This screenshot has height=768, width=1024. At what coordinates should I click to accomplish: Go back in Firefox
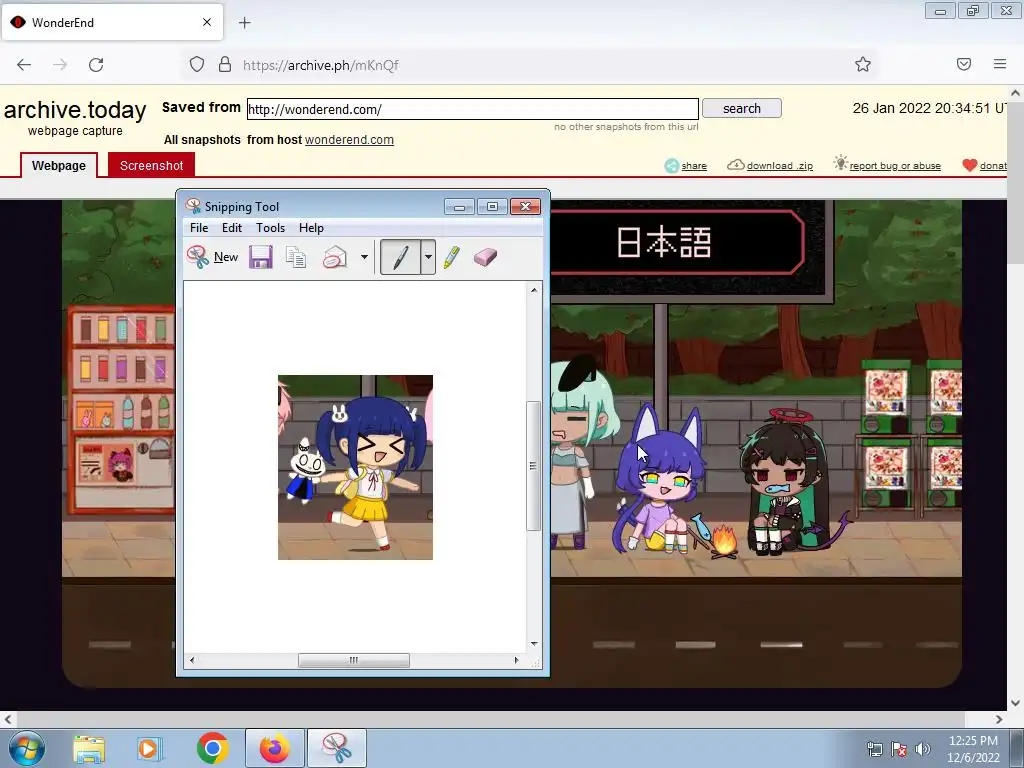[24, 65]
